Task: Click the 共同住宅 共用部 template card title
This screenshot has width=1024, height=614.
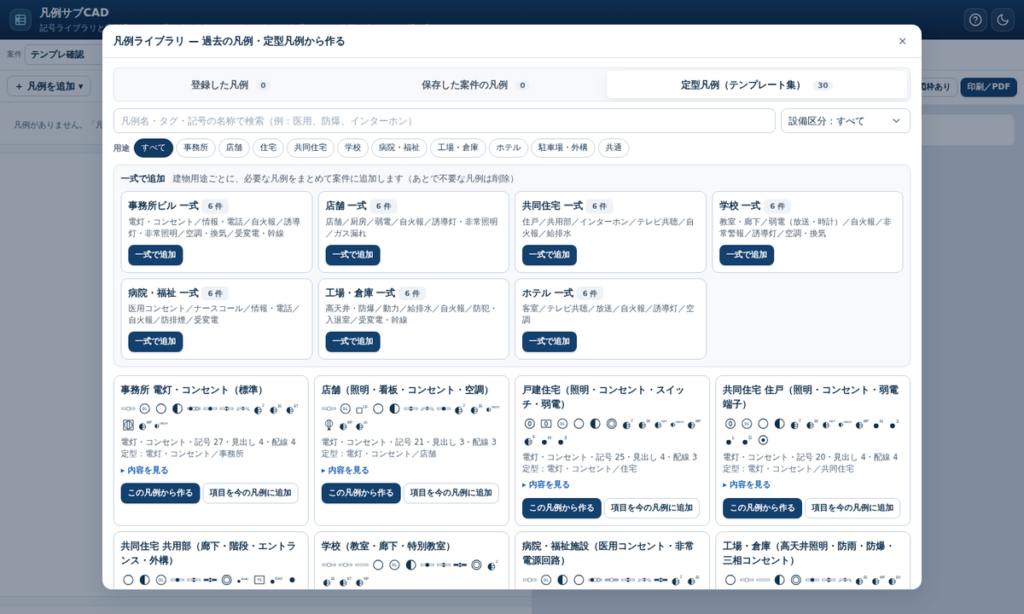Action: 208,553
